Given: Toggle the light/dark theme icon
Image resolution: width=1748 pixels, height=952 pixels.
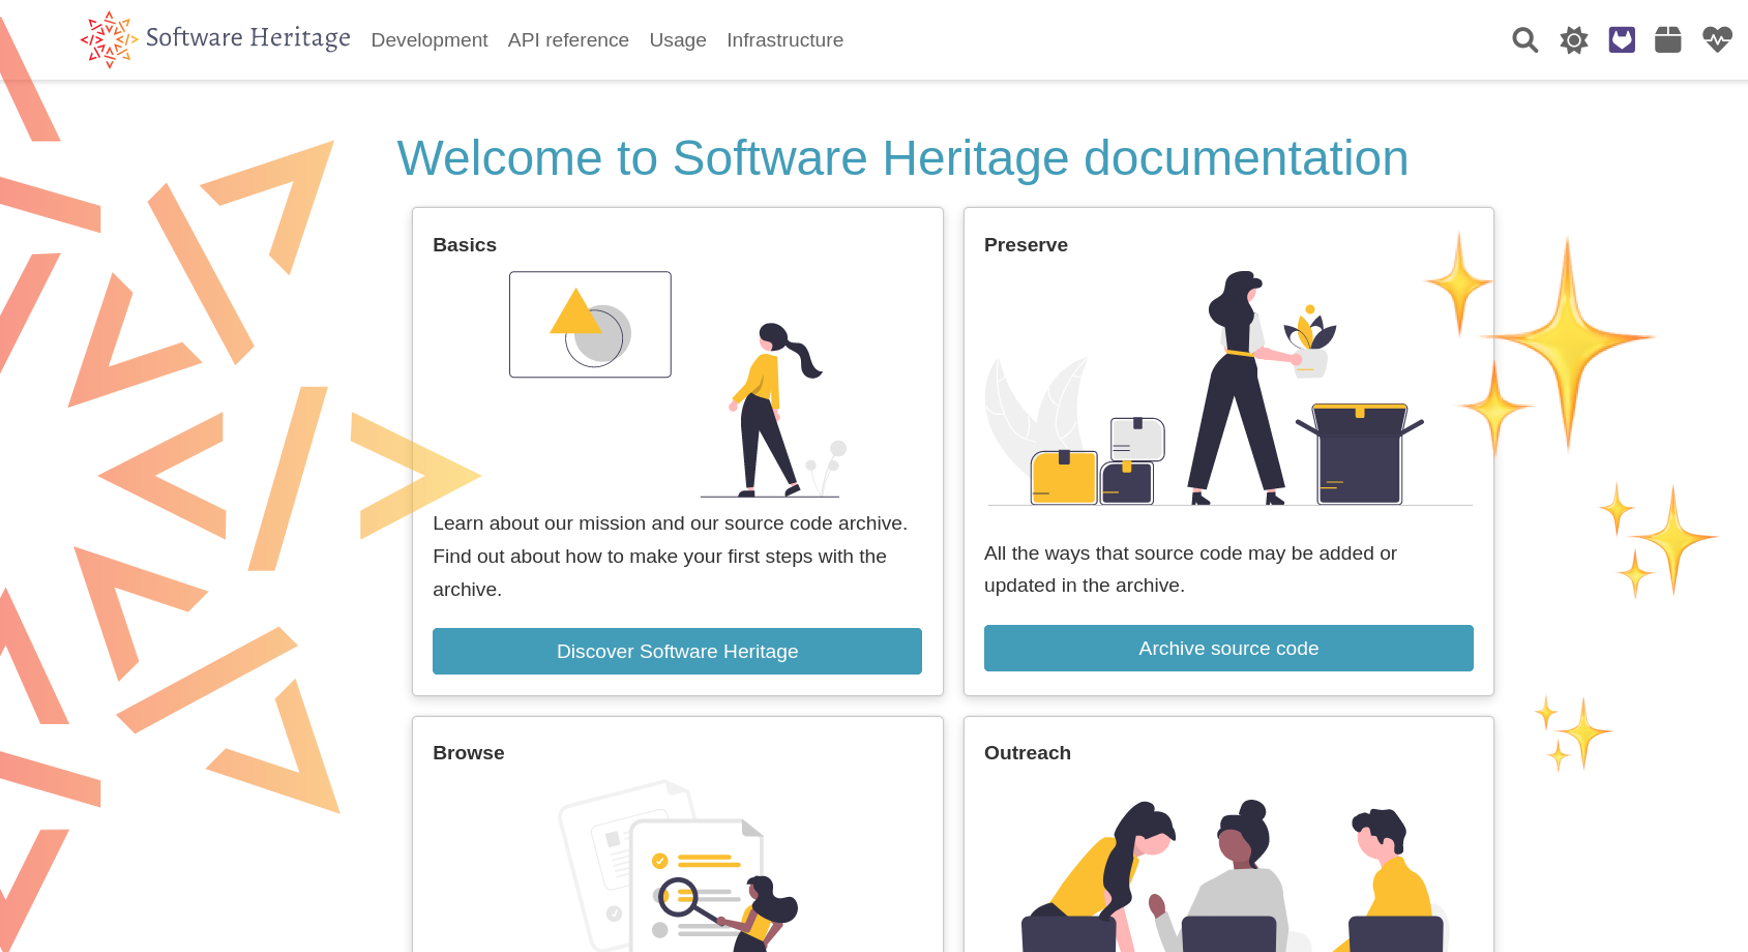Looking at the screenshot, I should pos(1572,39).
